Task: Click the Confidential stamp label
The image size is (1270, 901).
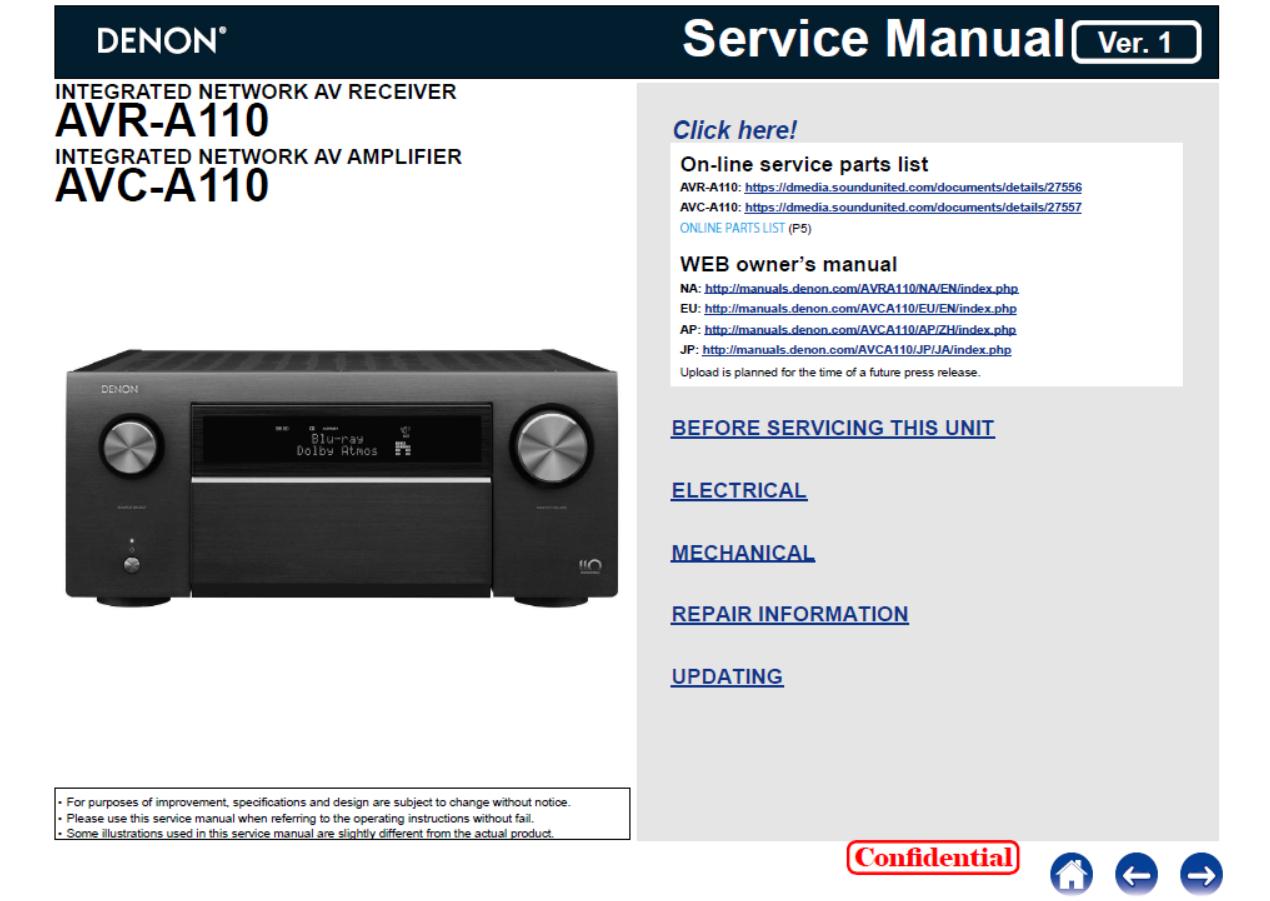Action: (x=932, y=858)
